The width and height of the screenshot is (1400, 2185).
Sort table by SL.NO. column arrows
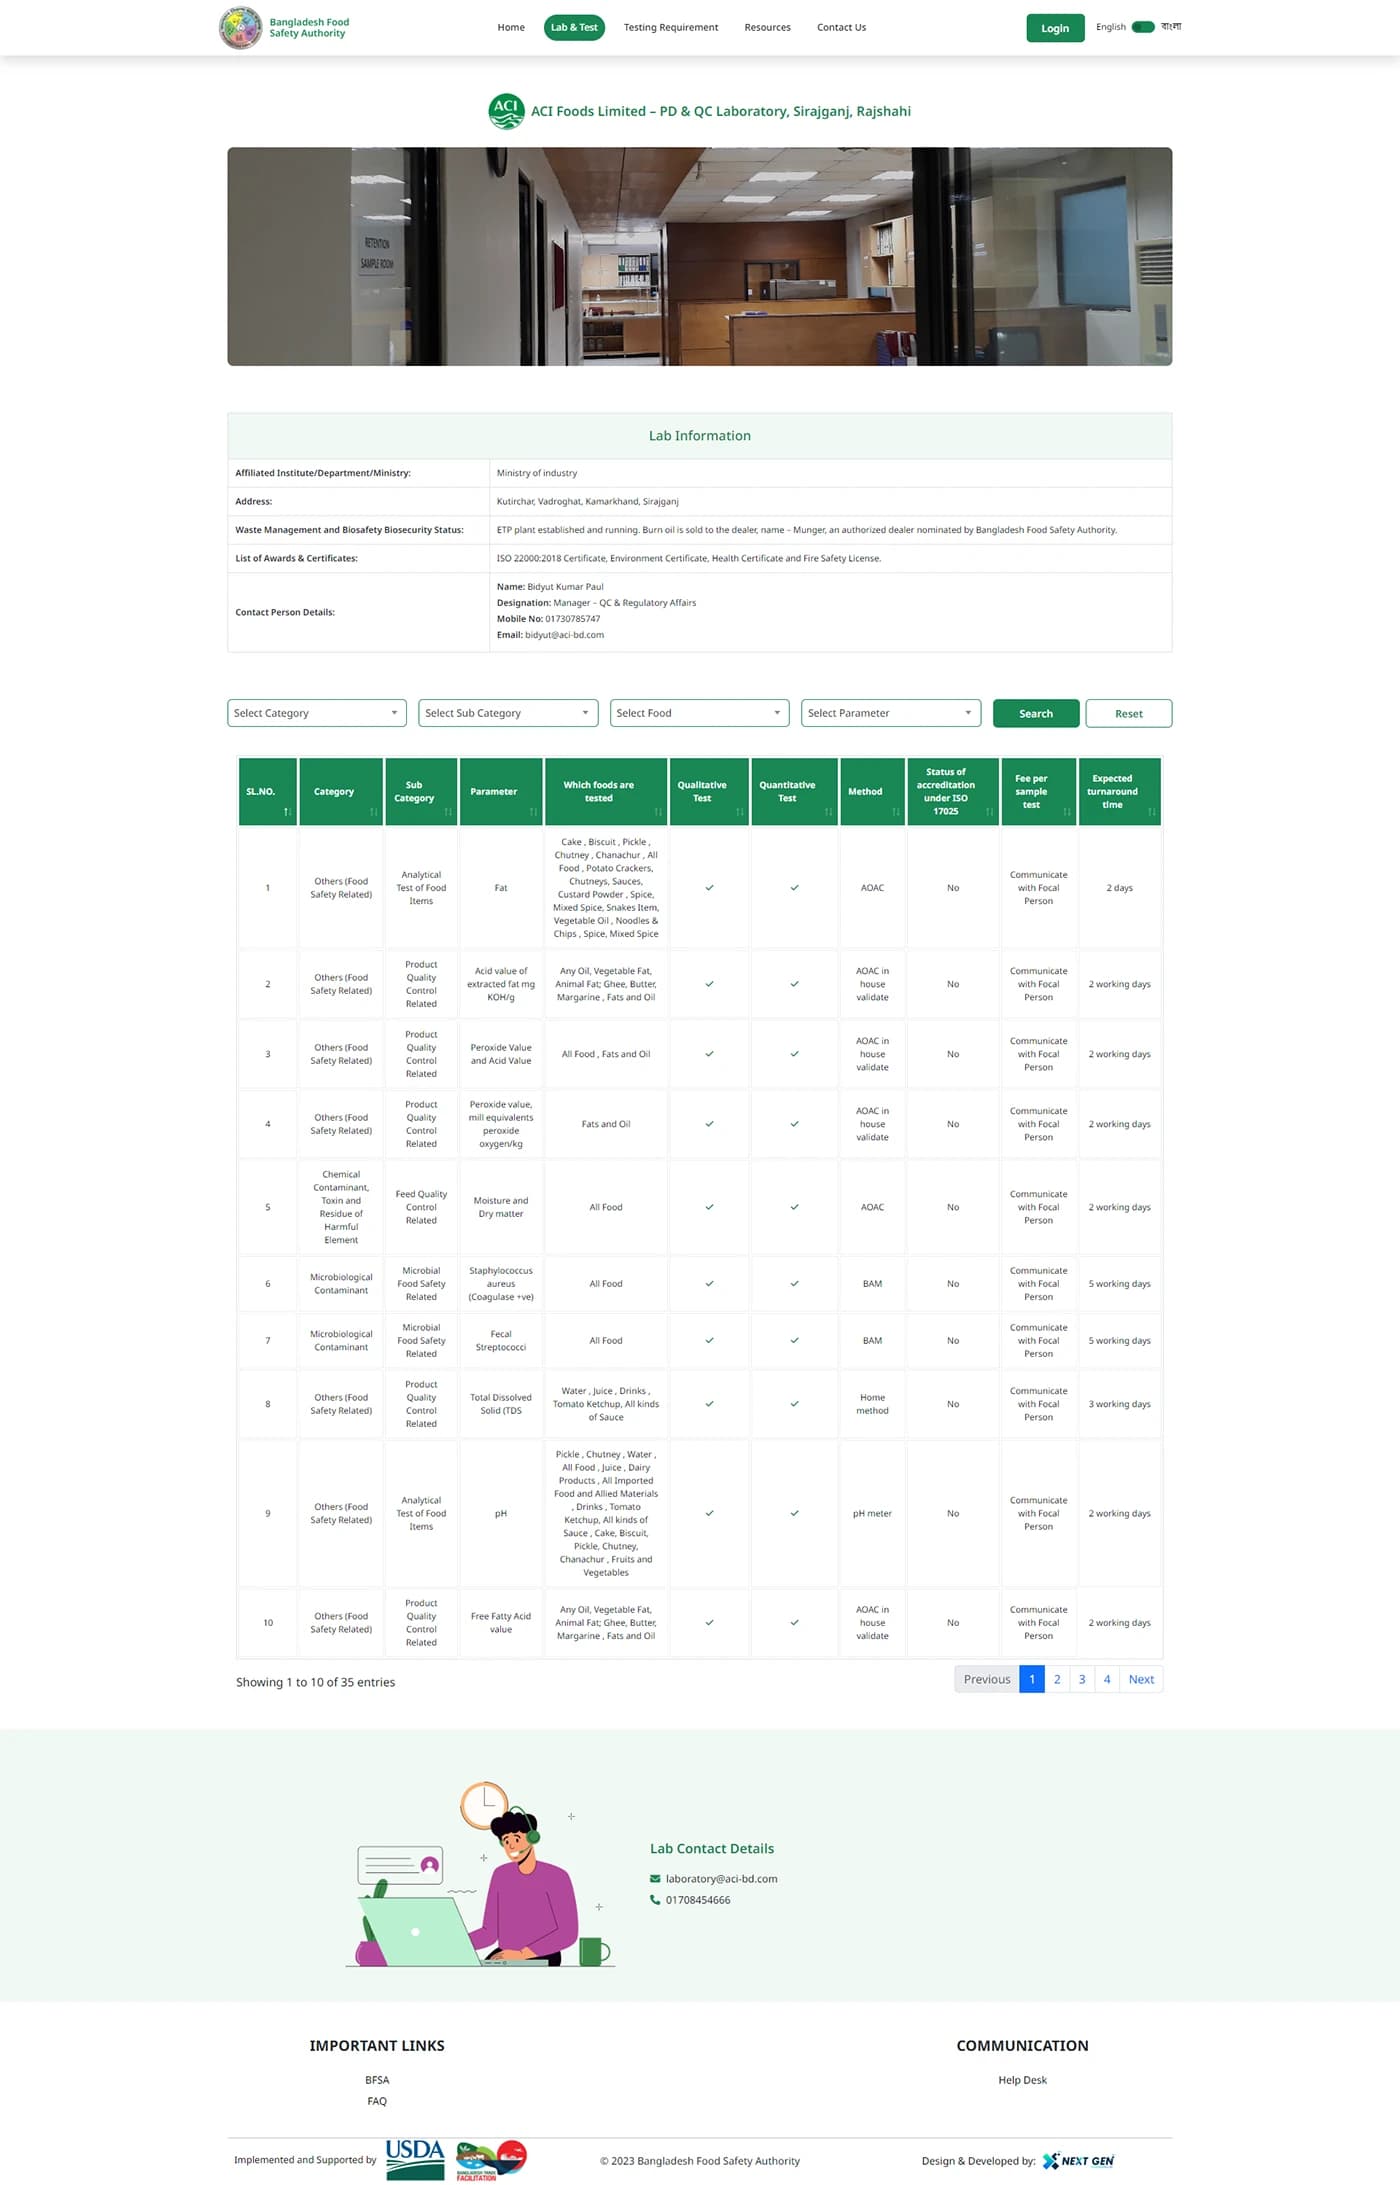[287, 811]
